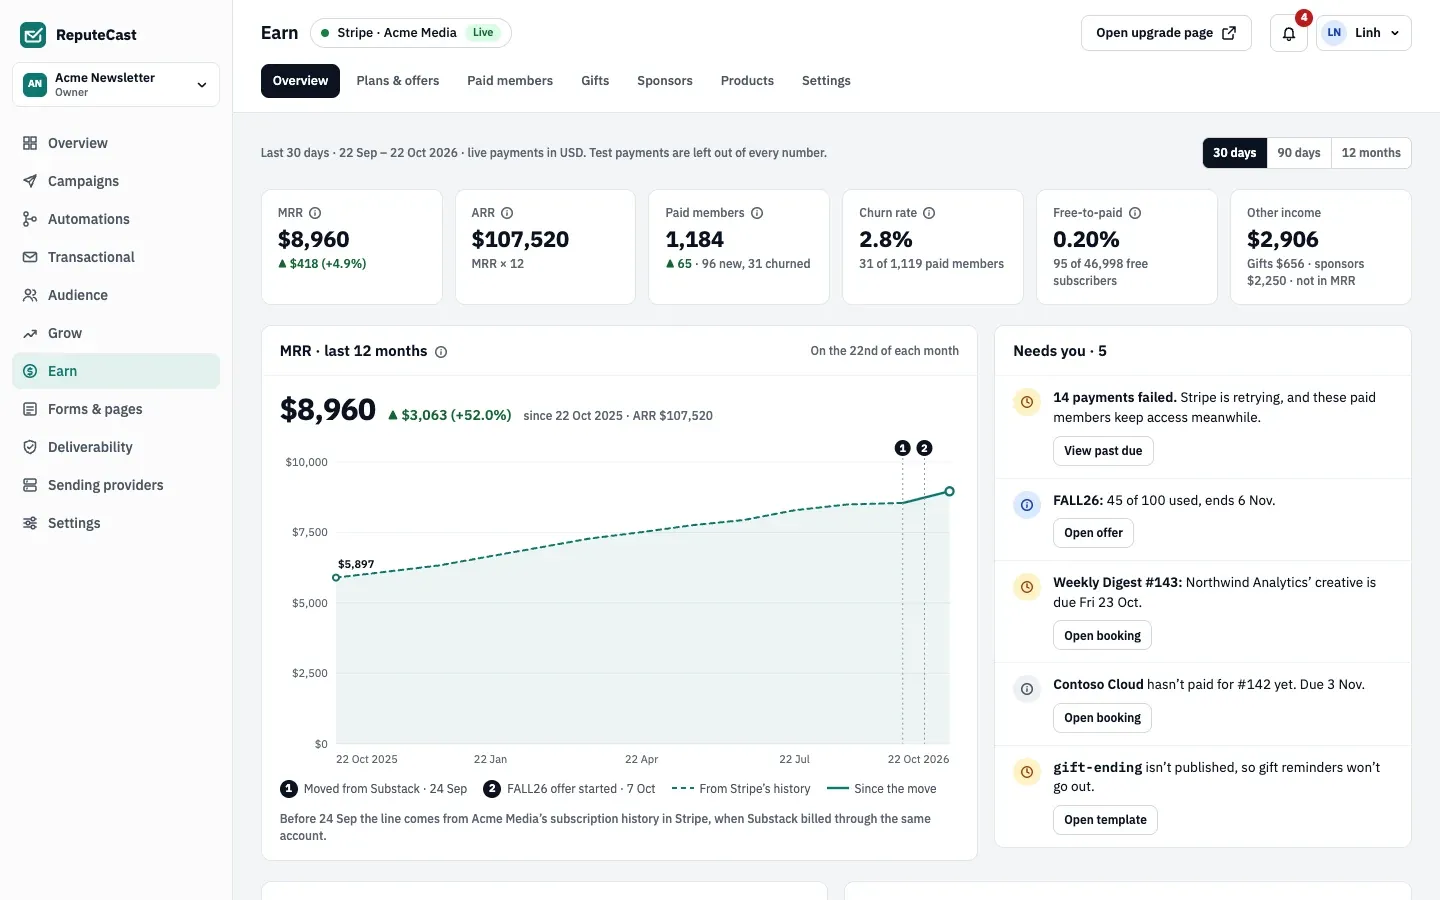Click sidebar Settings sliders icon
Screen dimensions: 1440x900
30,523
